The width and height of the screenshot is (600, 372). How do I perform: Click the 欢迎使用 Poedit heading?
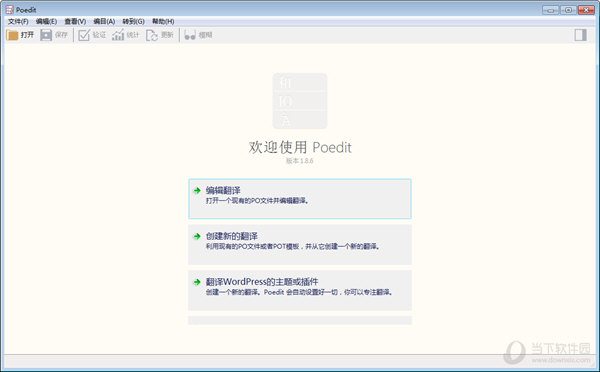pos(300,147)
